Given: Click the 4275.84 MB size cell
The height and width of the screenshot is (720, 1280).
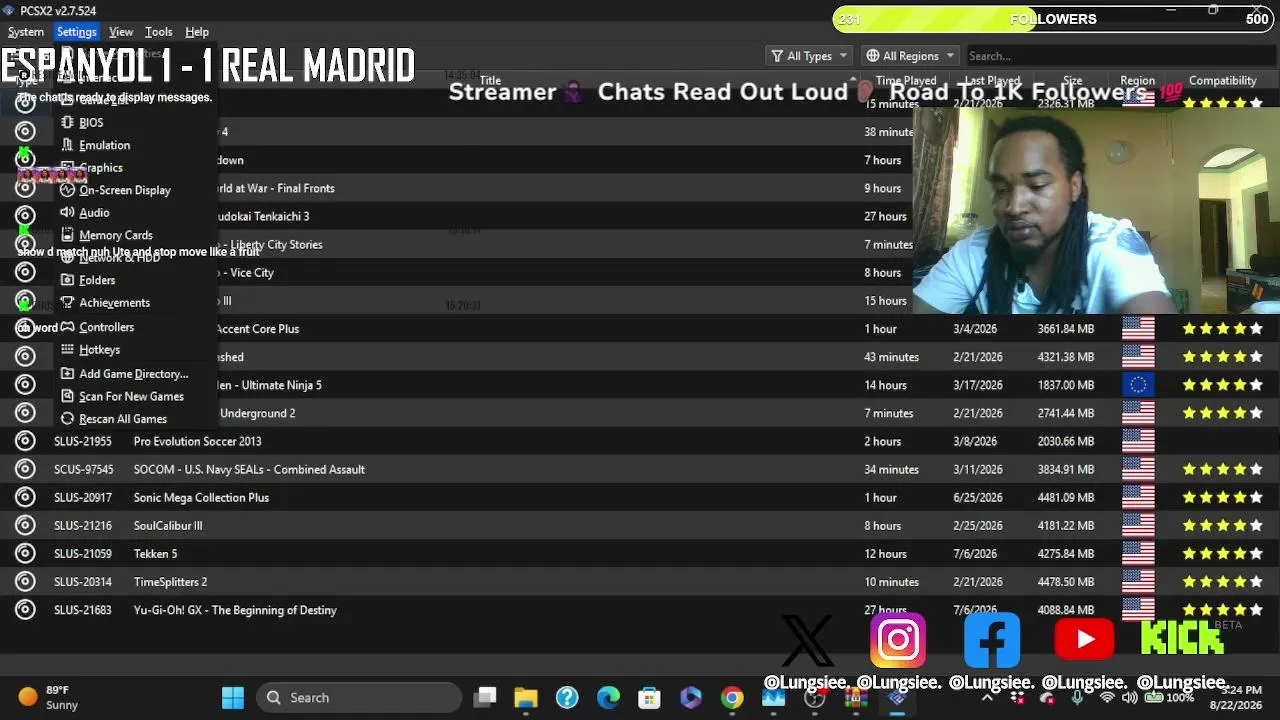Looking at the screenshot, I should coord(1066,554).
